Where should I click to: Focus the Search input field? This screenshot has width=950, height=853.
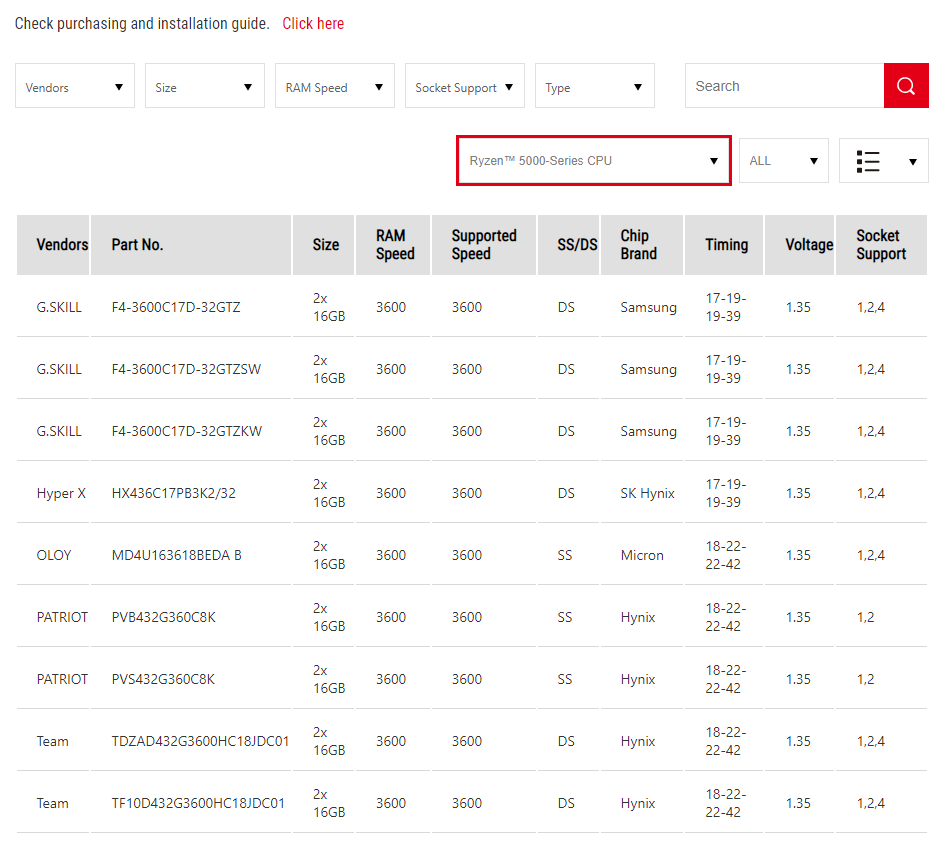[x=785, y=85]
